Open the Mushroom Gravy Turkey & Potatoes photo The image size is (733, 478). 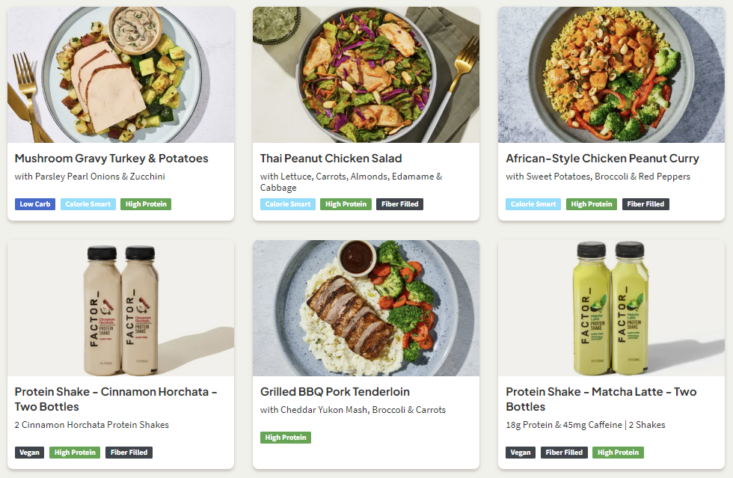(x=121, y=75)
